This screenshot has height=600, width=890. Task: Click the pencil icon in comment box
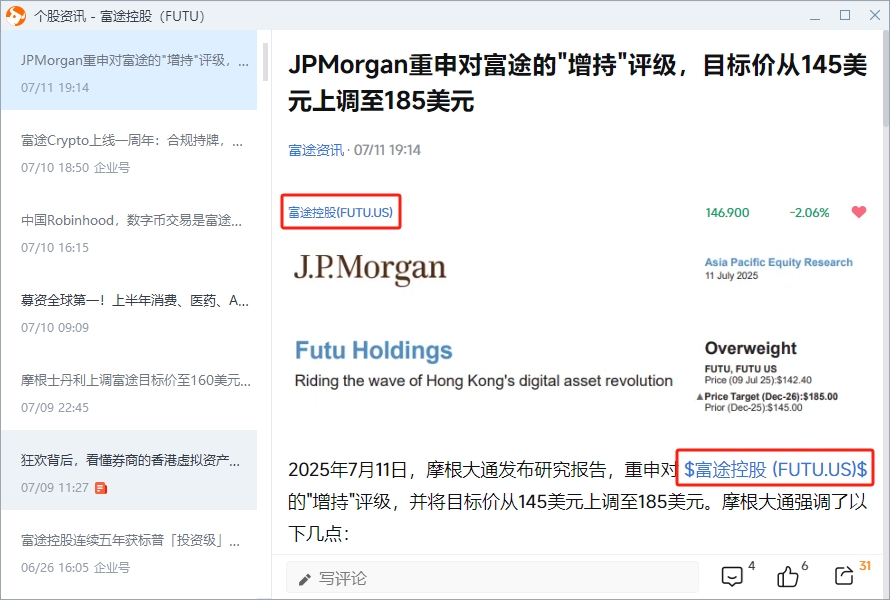click(x=305, y=579)
